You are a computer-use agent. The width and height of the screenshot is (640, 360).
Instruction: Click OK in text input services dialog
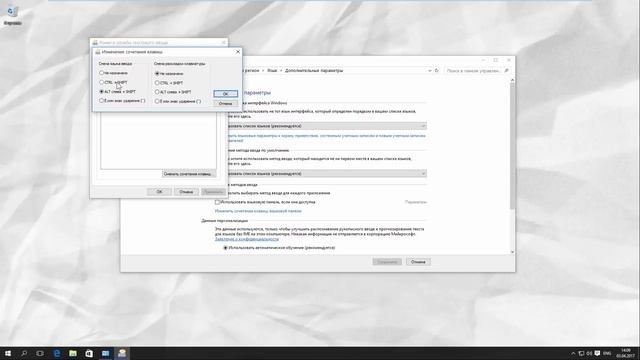coord(159,191)
